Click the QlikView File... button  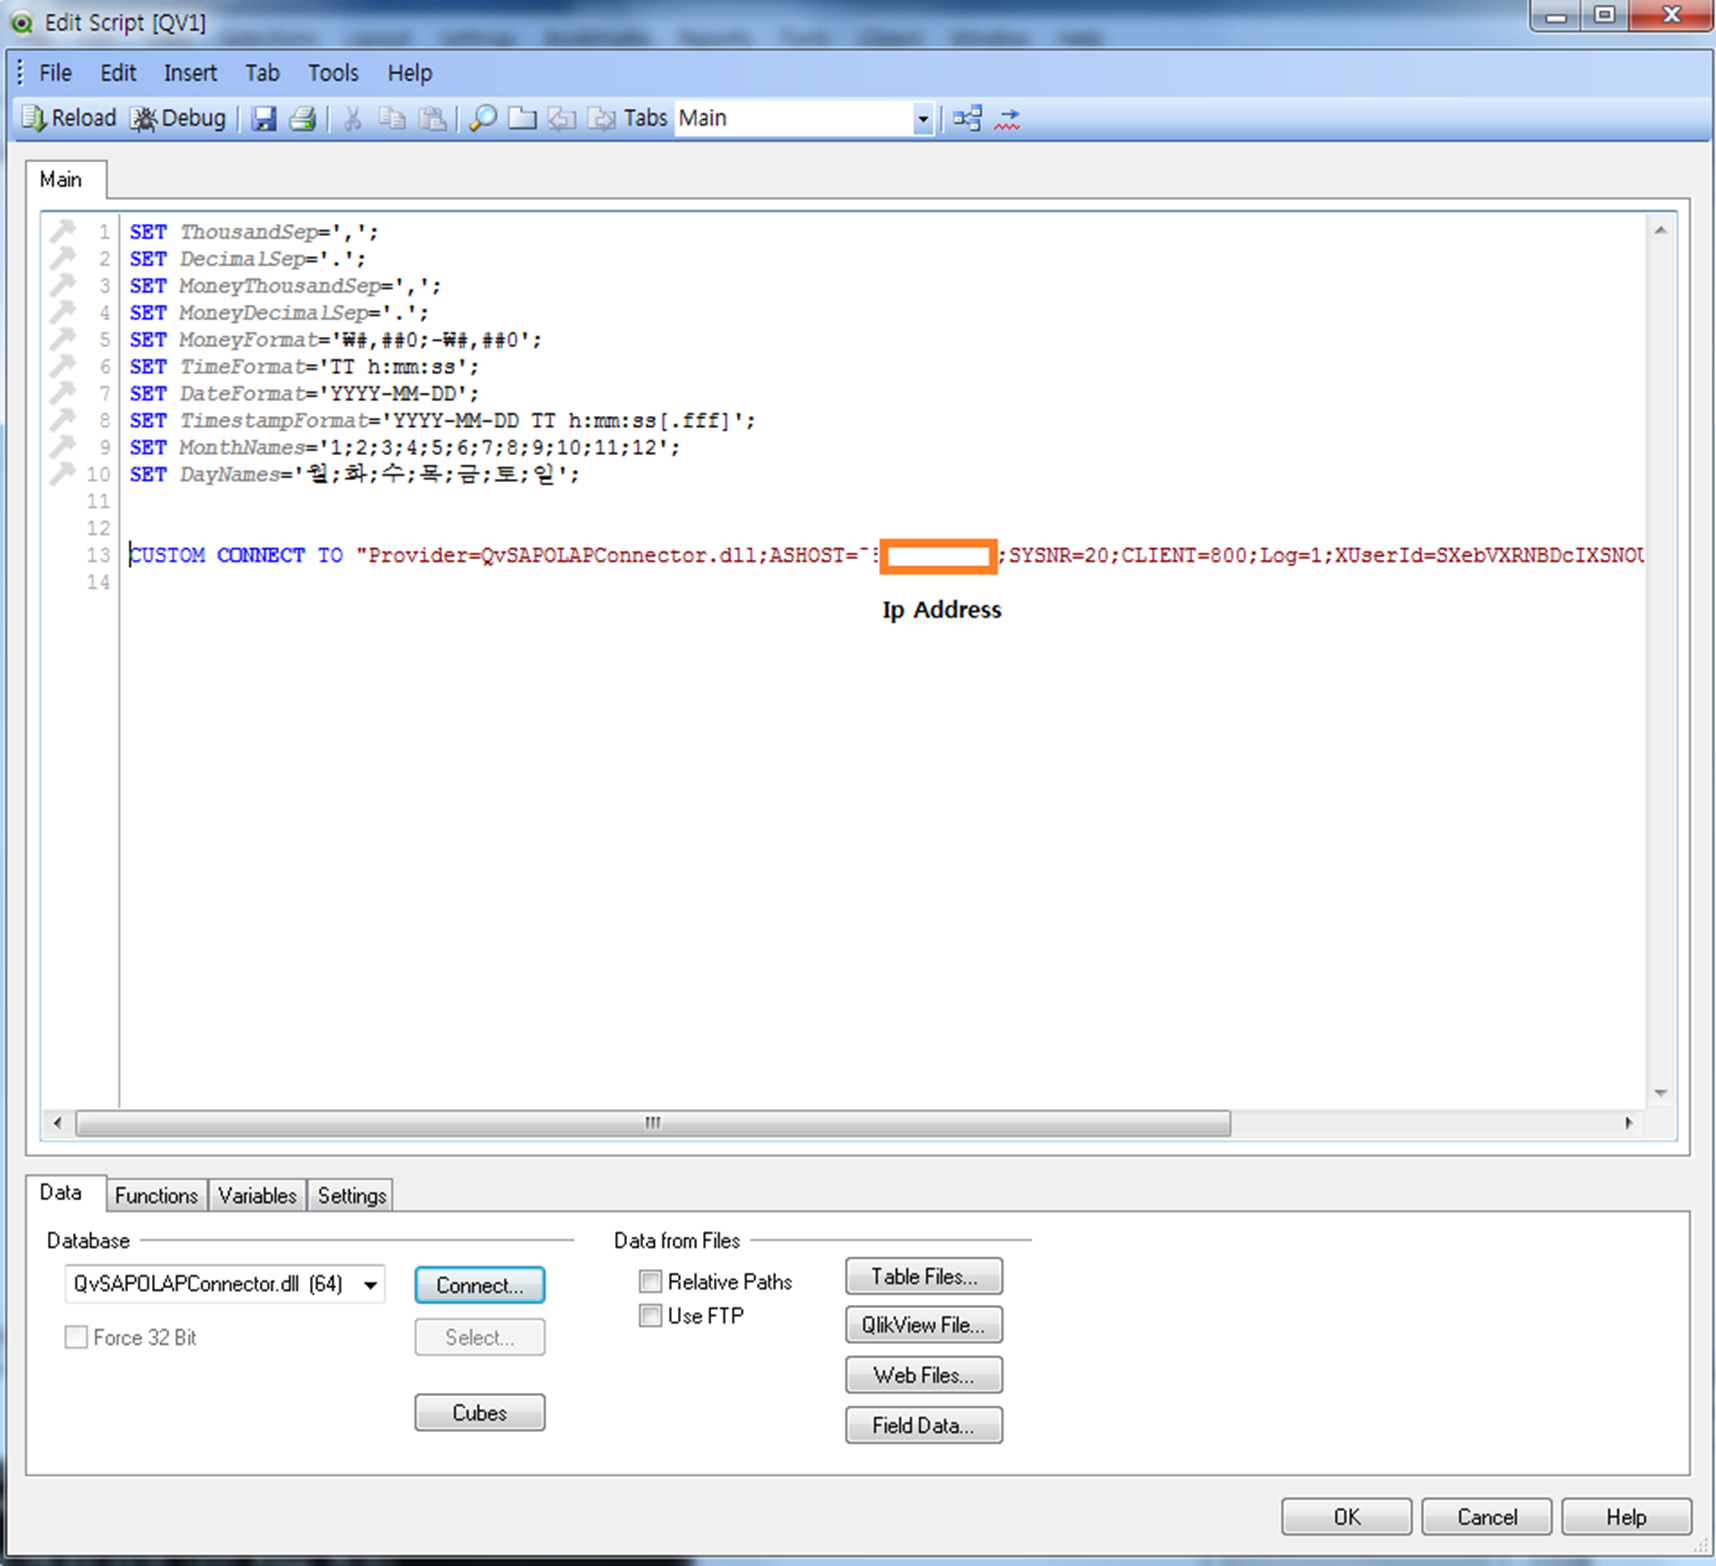click(924, 1324)
